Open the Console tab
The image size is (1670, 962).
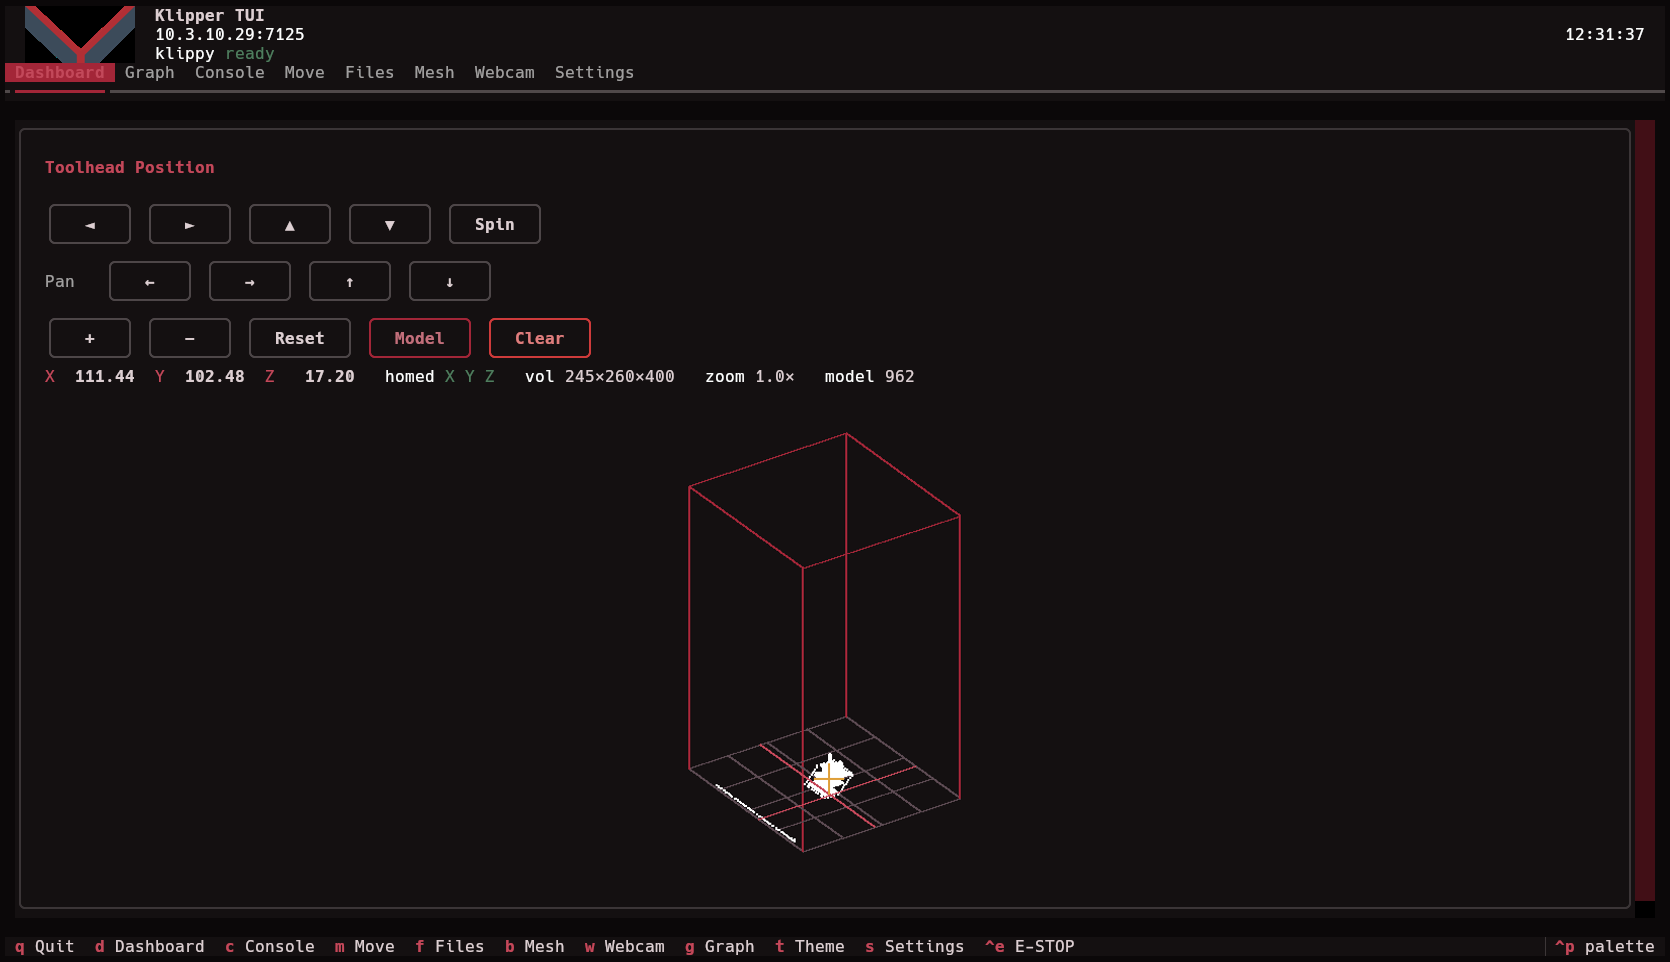(230, 72)
